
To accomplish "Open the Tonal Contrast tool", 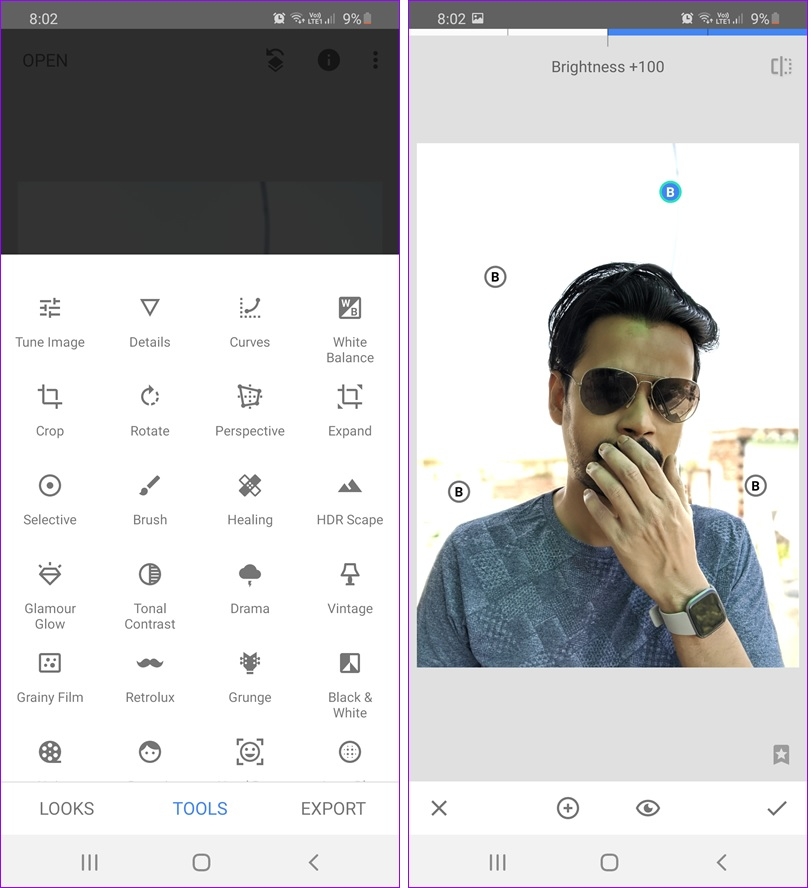I will coord(150,596).
